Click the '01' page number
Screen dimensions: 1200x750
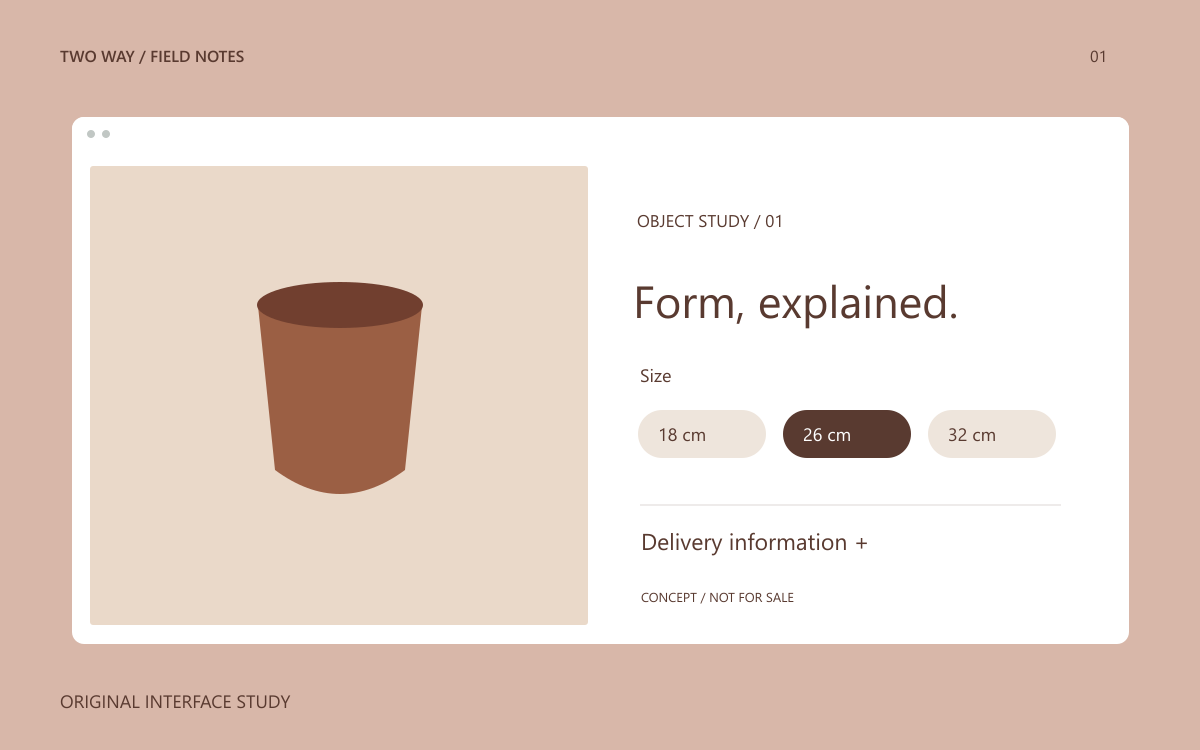click(1098, 57)
